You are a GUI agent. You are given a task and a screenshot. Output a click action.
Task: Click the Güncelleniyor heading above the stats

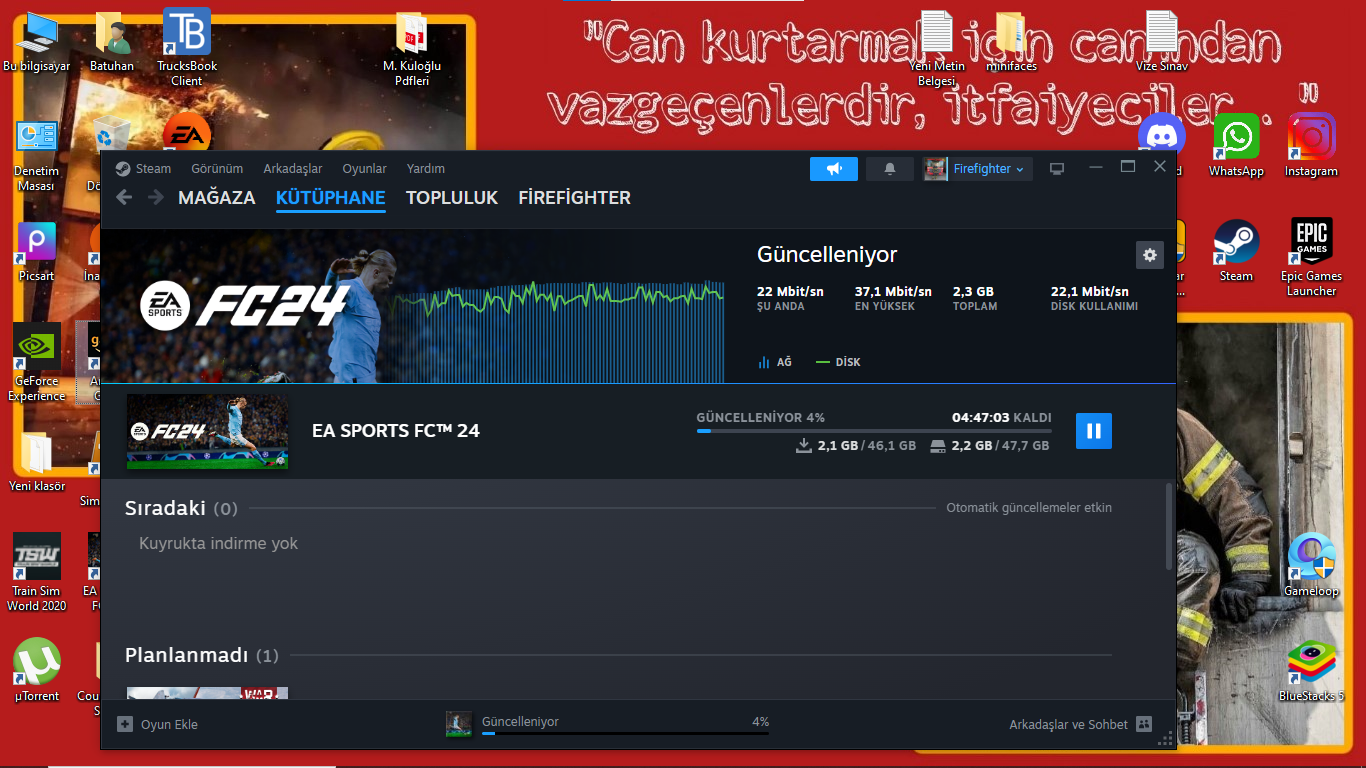click(x=827, y=255)
